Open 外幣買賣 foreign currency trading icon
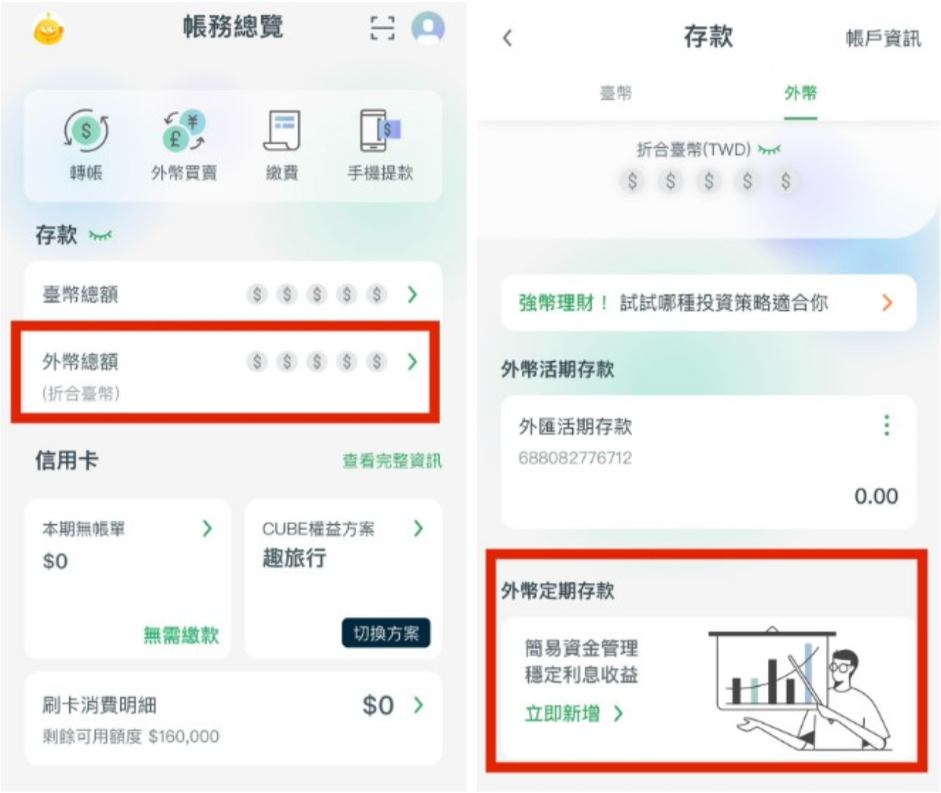The height and width of the screenshot is (793, 941). (184, 130)
